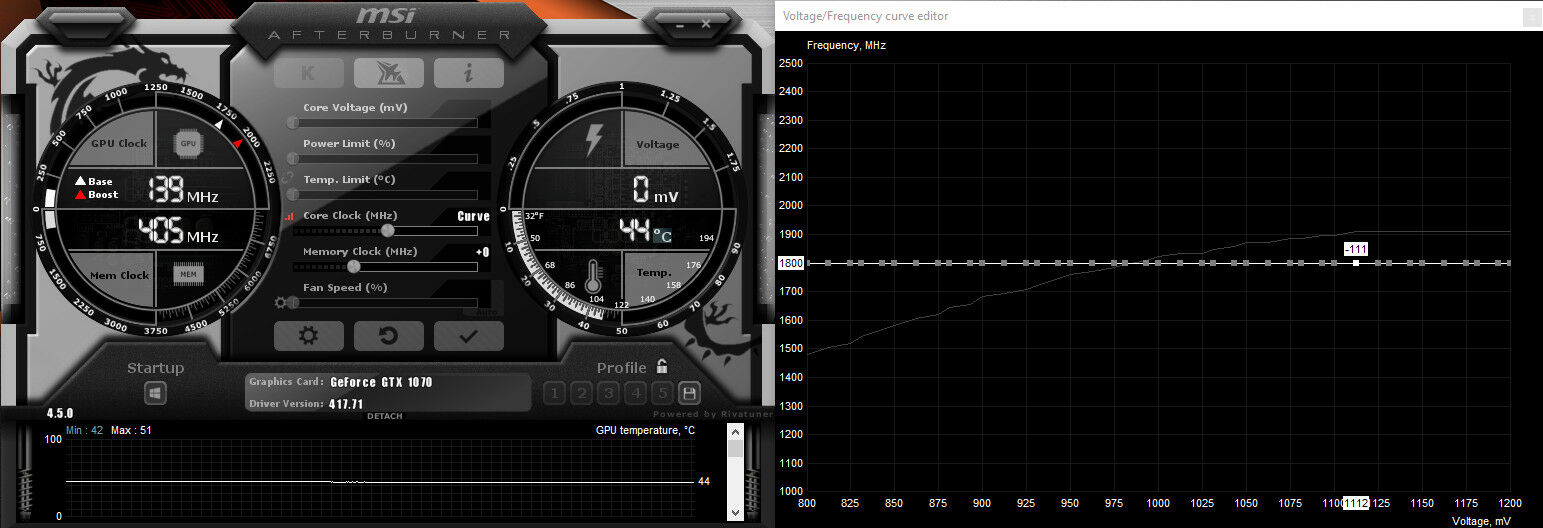Screen dimensions: 1543x528
Task: Select profile slot 2
Action: pos(582,393)
